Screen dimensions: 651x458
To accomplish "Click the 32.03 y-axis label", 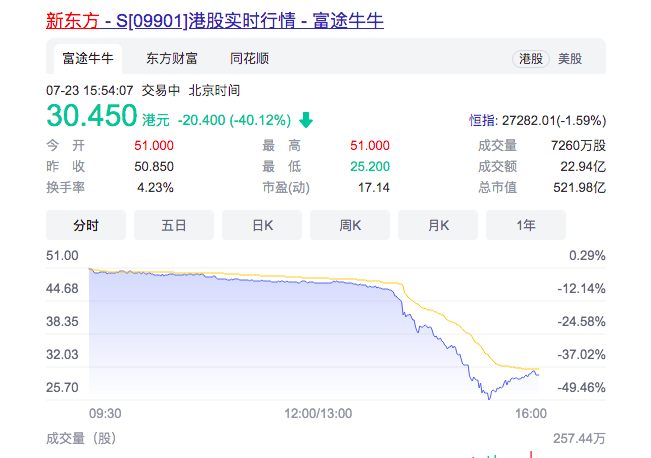I will pyautogui.click(x=62, y=354).
